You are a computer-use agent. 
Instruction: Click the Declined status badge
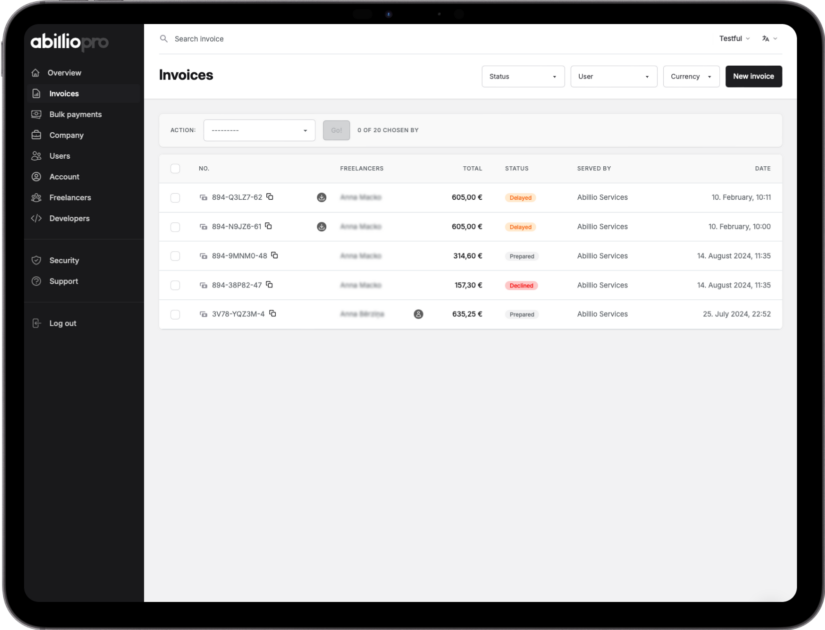click(x=521, y=285)
